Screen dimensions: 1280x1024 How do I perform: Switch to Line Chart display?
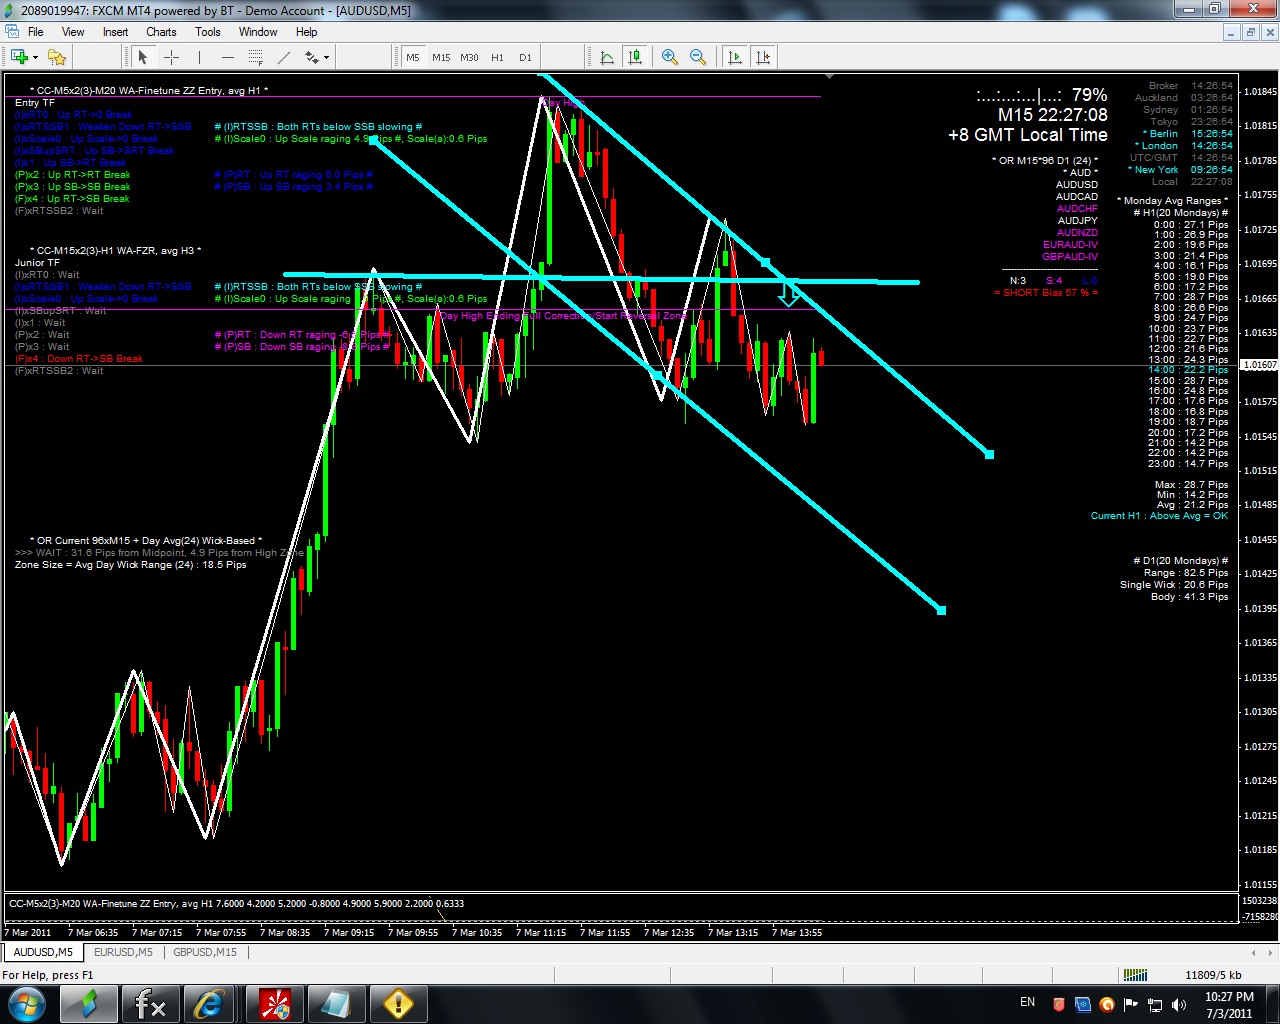607,57
